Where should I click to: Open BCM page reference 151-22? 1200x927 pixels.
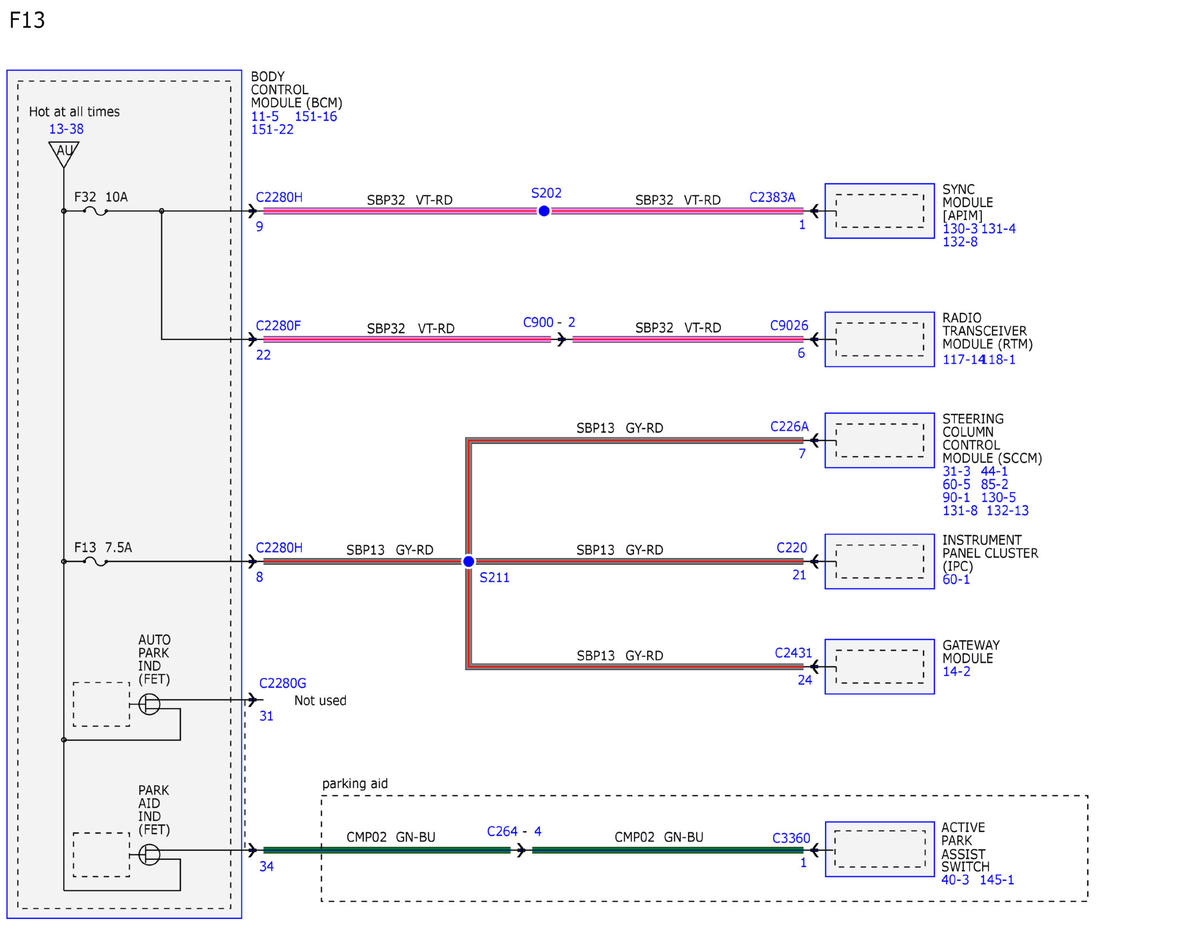click(x=272, y=129)
